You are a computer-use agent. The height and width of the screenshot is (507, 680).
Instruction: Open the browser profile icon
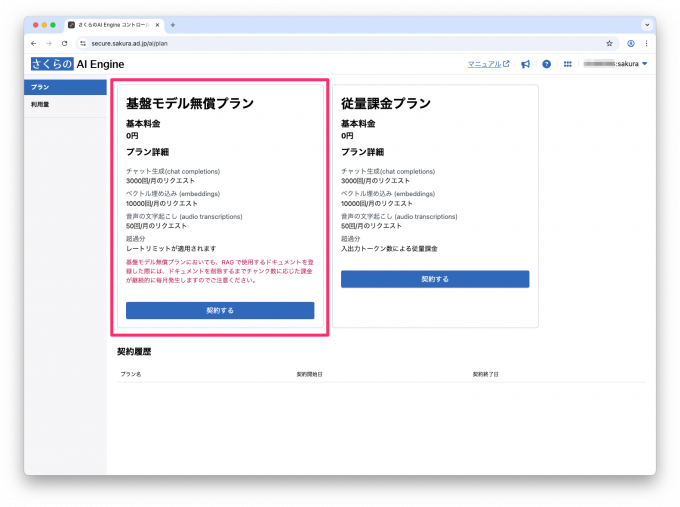[631, 43]
